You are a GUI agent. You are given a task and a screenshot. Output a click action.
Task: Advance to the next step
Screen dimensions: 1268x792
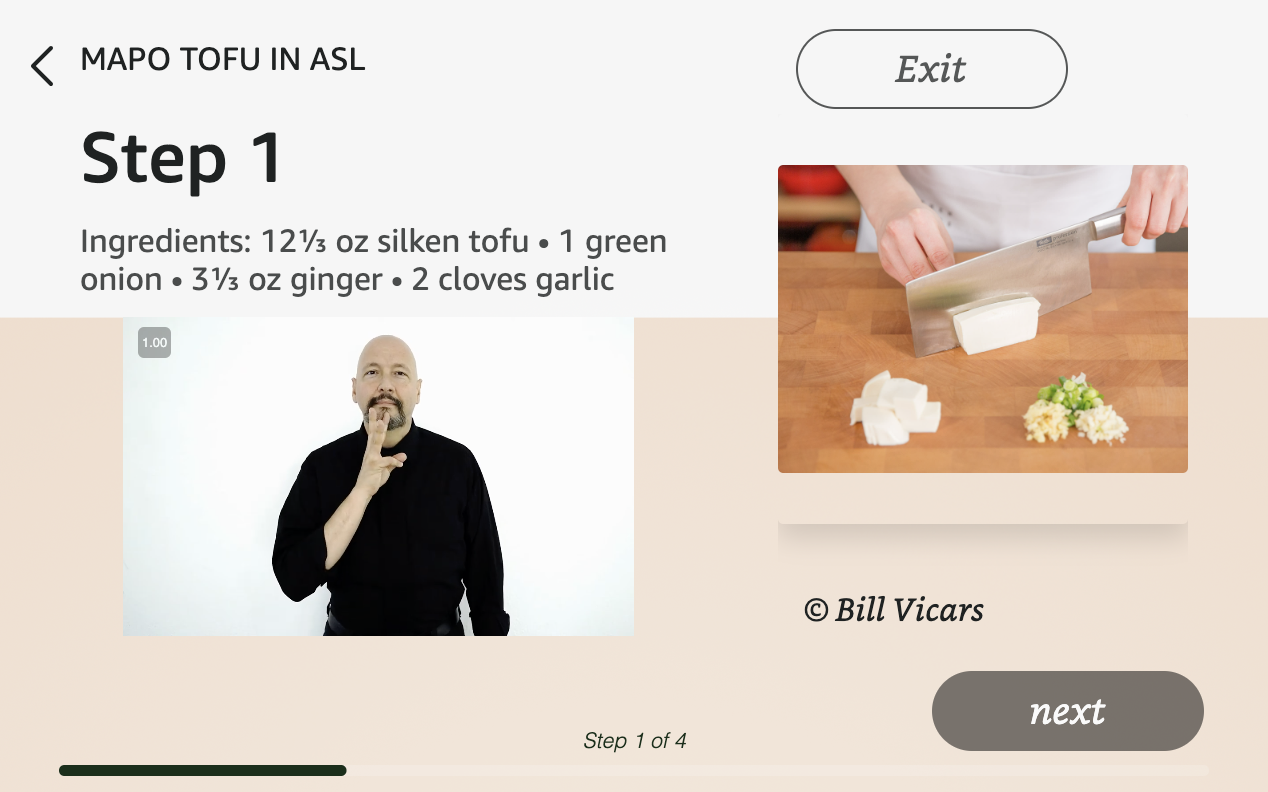pos(1067,711)
